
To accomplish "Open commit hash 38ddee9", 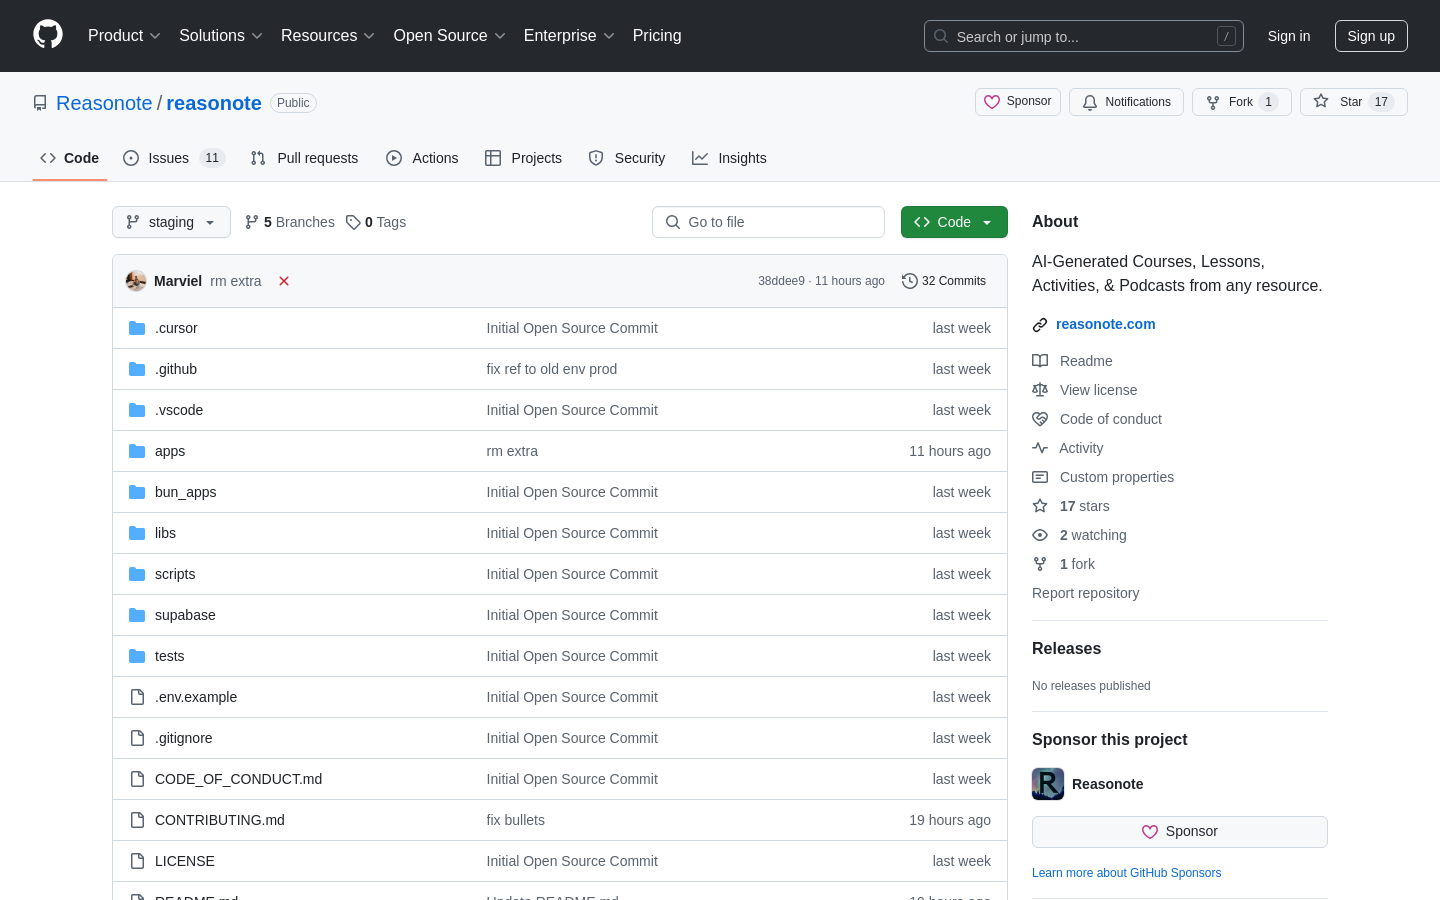I will (x=781, y=281).
